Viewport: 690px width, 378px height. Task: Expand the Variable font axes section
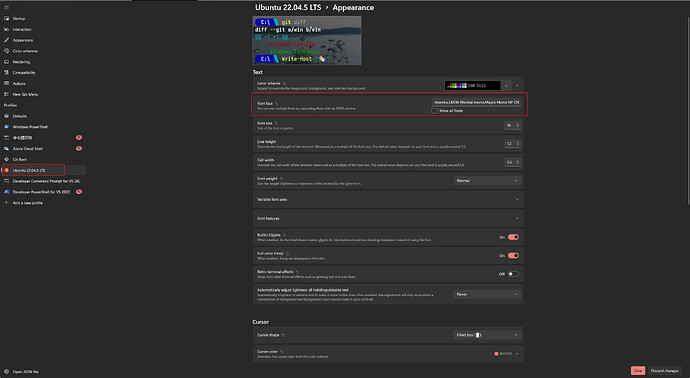tap(388, 200)
